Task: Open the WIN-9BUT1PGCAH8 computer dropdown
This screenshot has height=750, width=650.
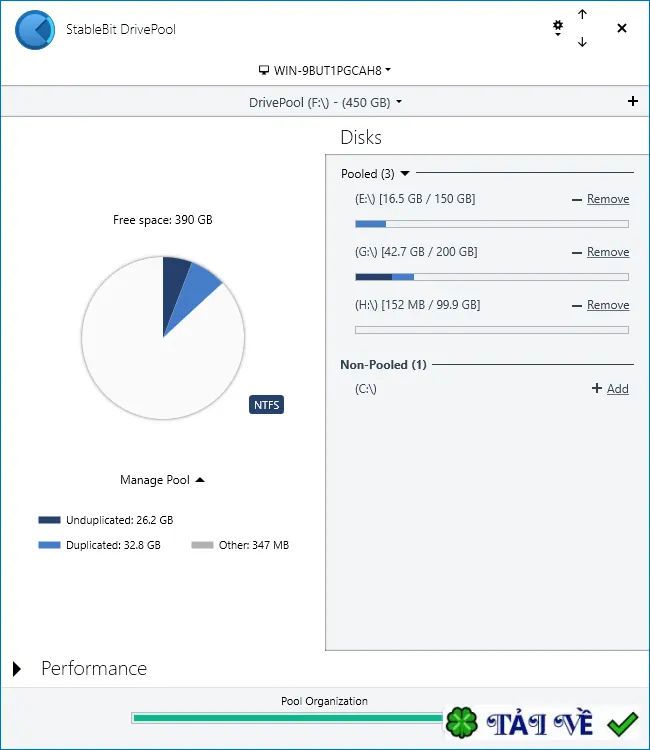Action: (325, 70)
